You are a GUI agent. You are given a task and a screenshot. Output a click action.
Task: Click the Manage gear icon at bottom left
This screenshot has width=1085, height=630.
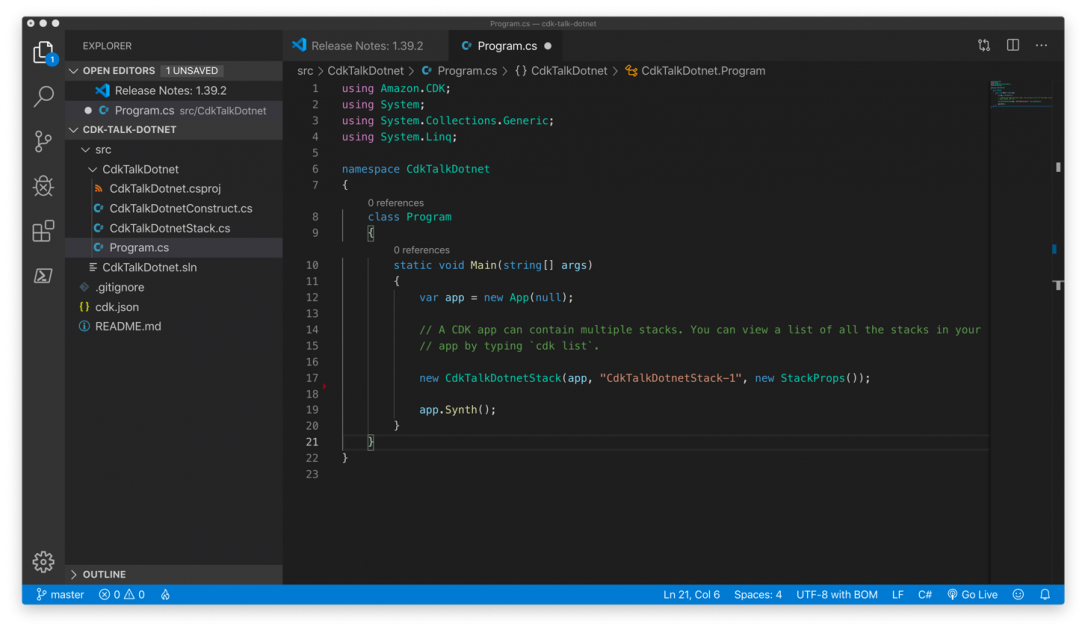42,562
